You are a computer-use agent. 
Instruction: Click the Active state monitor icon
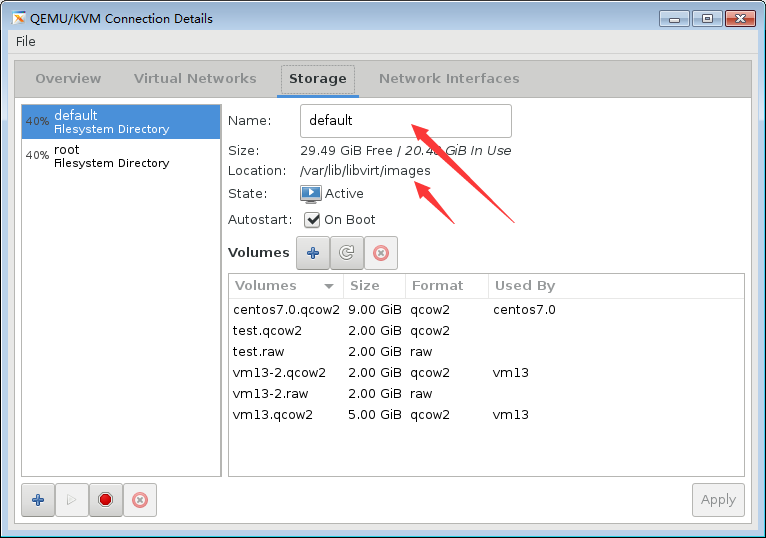pos(311,194)
